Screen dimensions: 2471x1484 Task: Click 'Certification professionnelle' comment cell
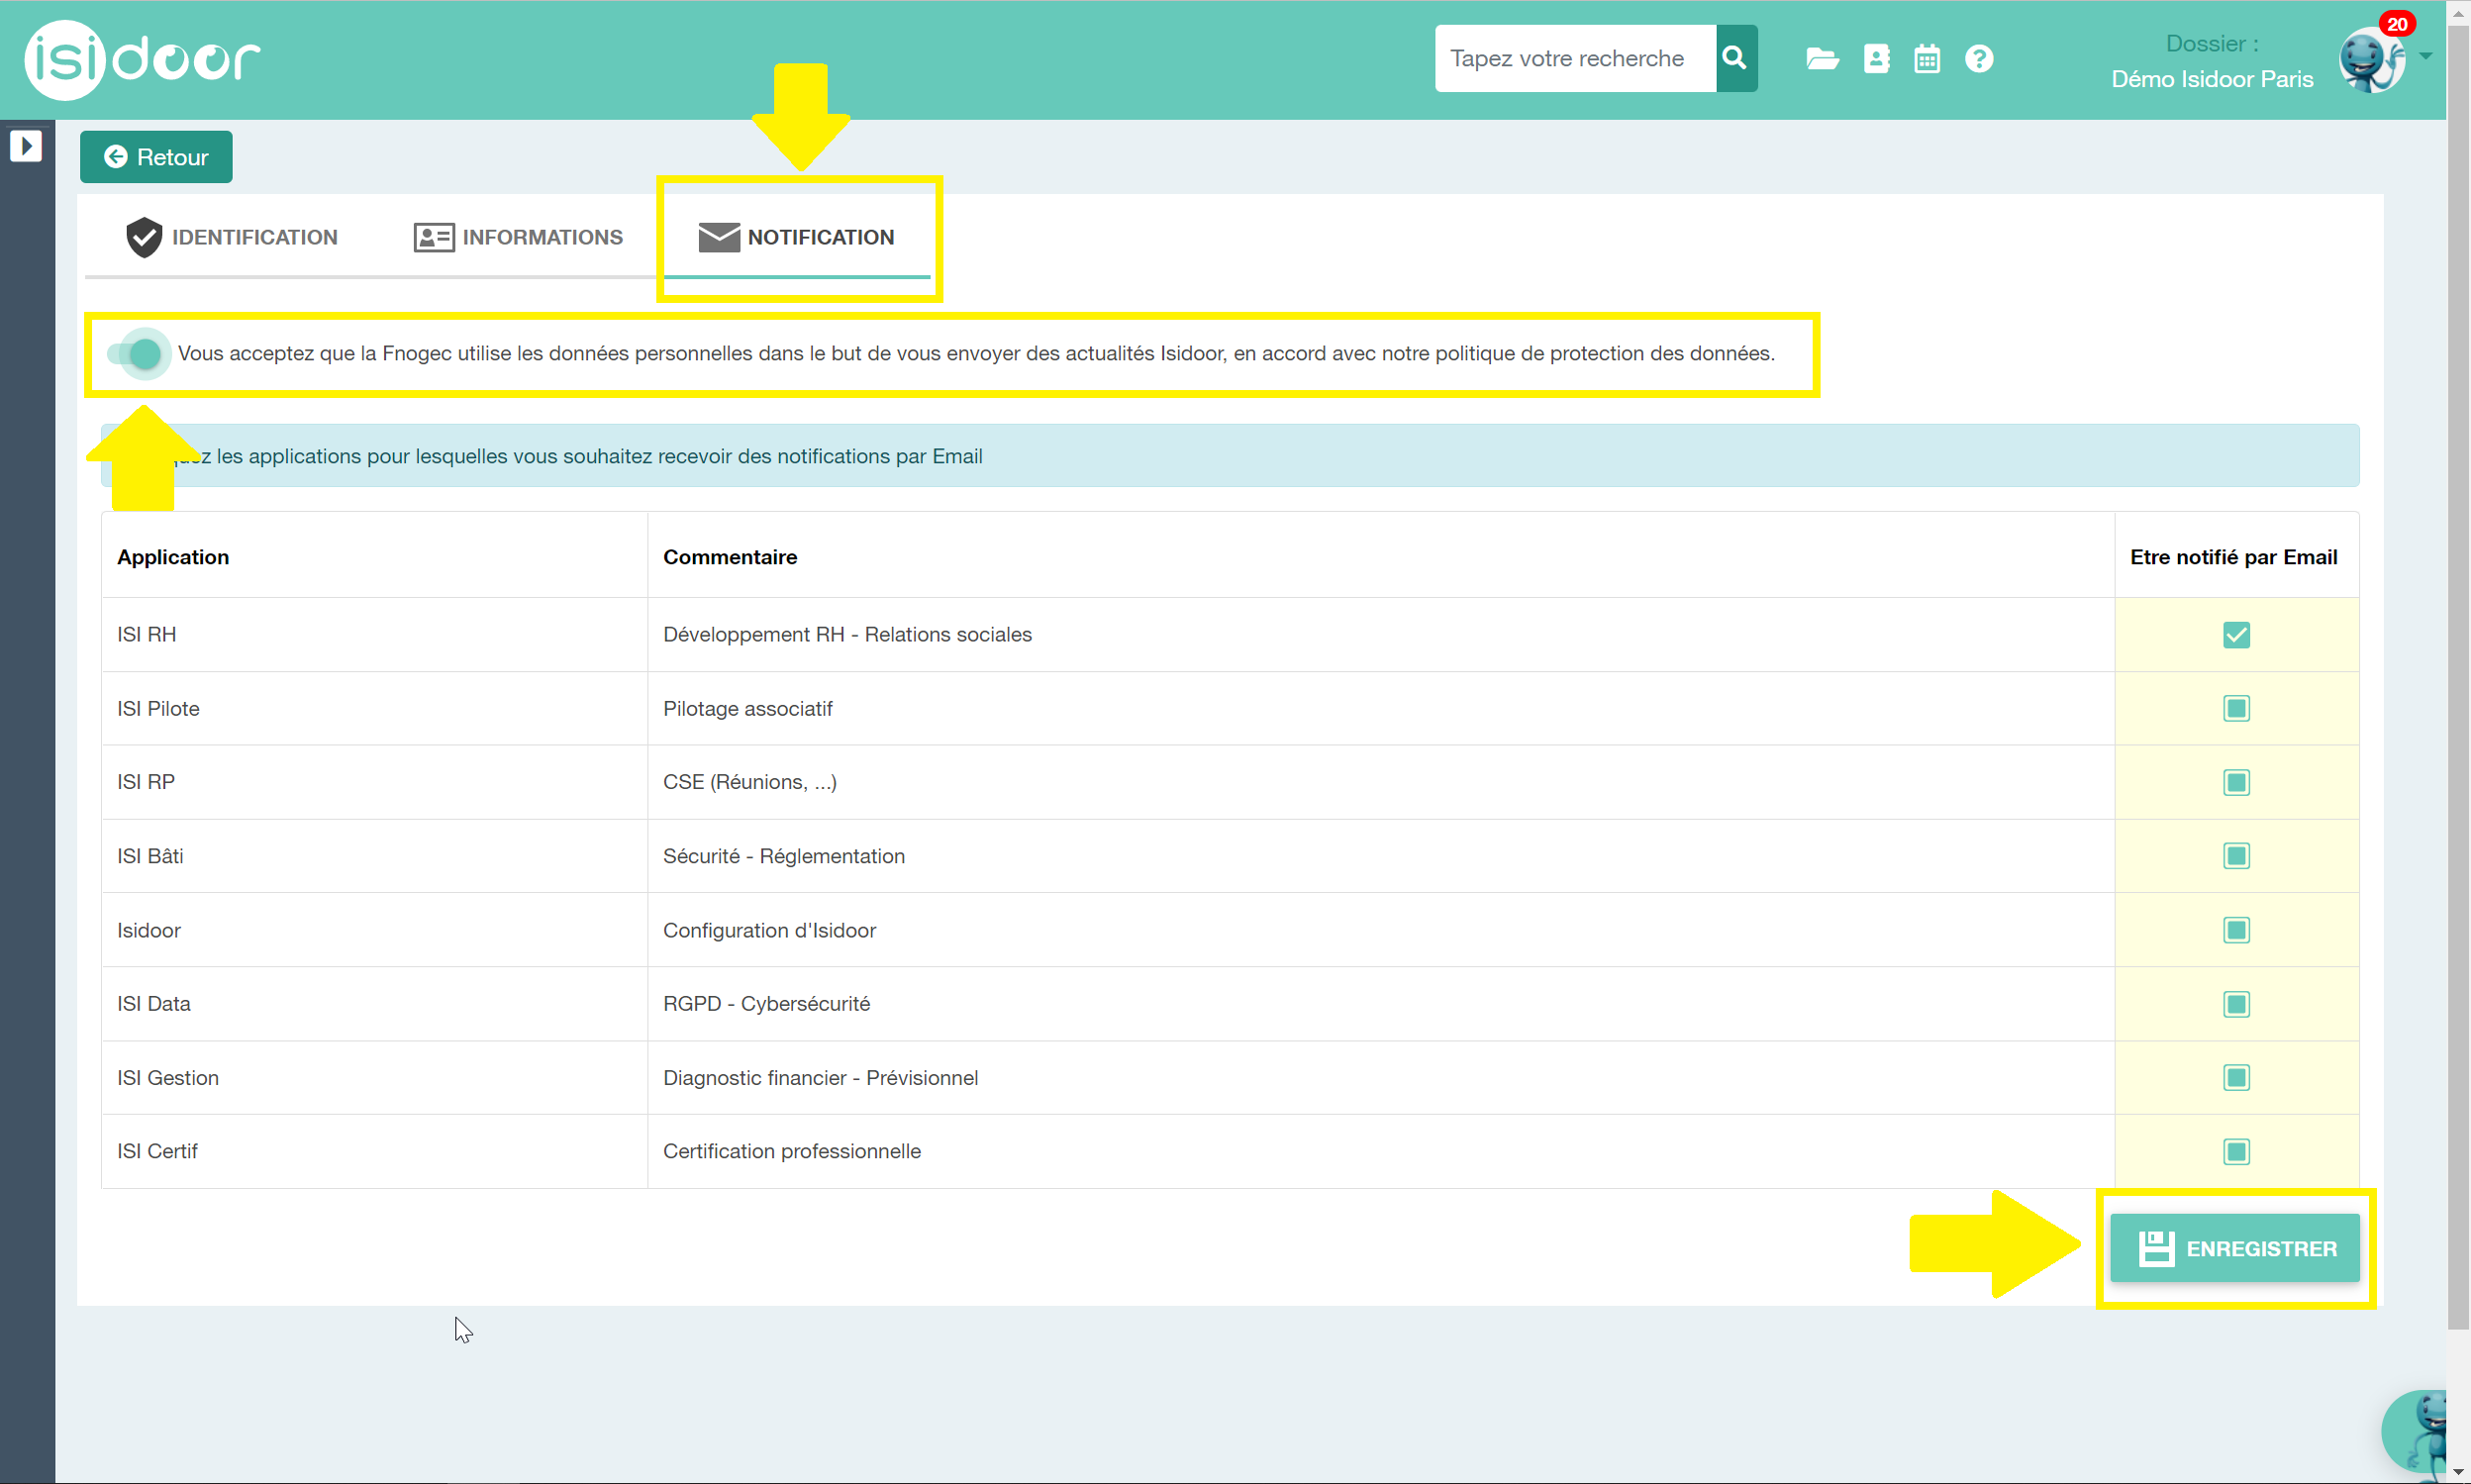click(x=1380, y=1152)
